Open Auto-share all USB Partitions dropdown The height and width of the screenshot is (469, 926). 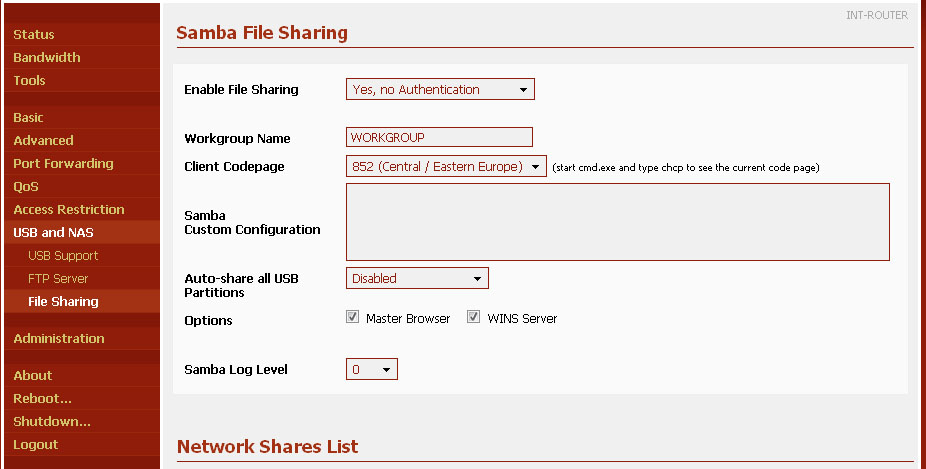[x=417, y=278]
